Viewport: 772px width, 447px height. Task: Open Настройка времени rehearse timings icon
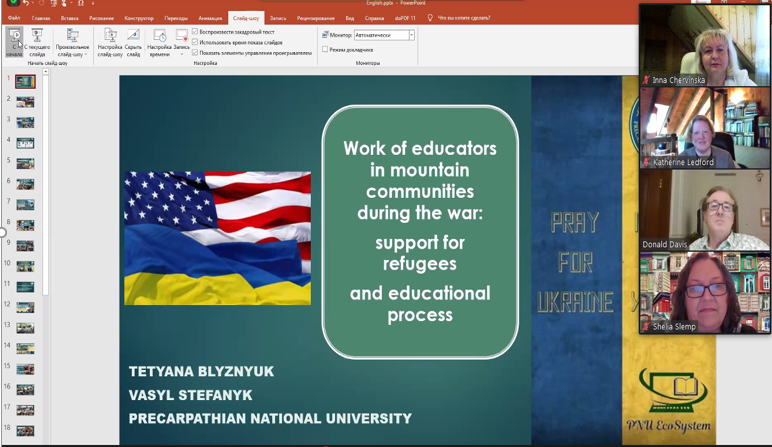(159, 38)
